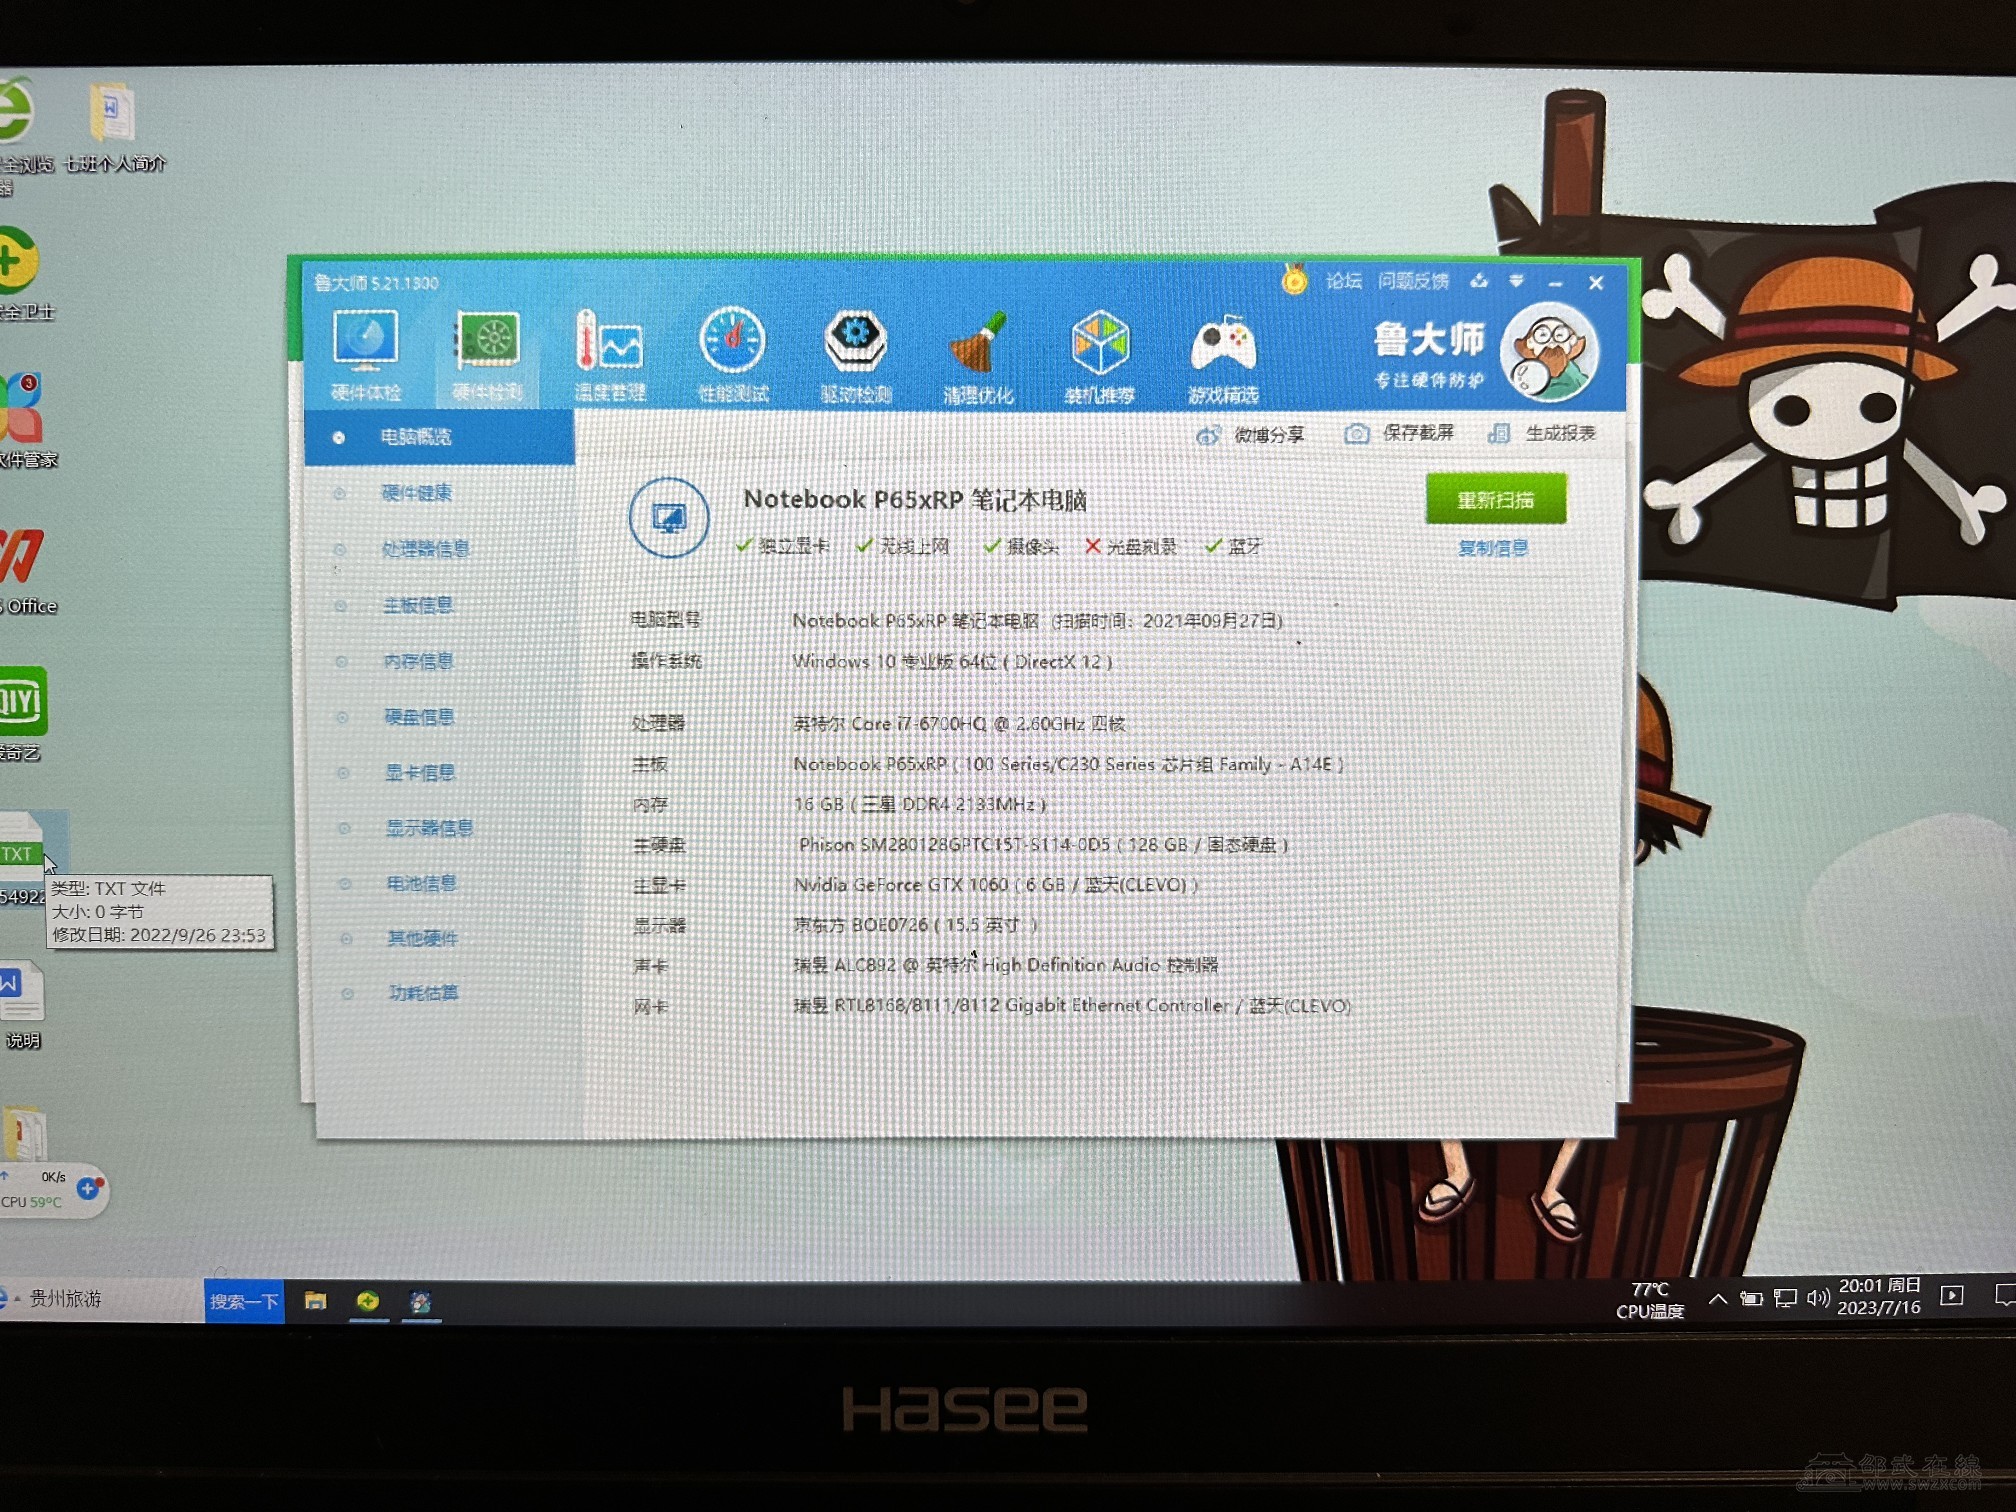Click the 京东方 BOE0726 display text
Viewport: 2016px width, 1512px height.
pos(915,925)
